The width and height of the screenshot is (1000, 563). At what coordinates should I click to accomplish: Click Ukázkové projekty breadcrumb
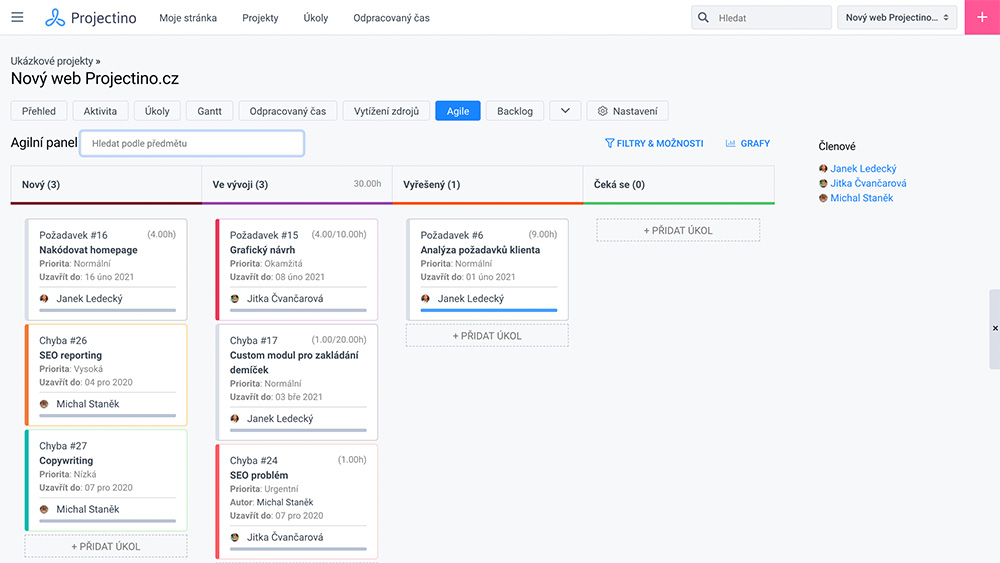click(52, 61)
